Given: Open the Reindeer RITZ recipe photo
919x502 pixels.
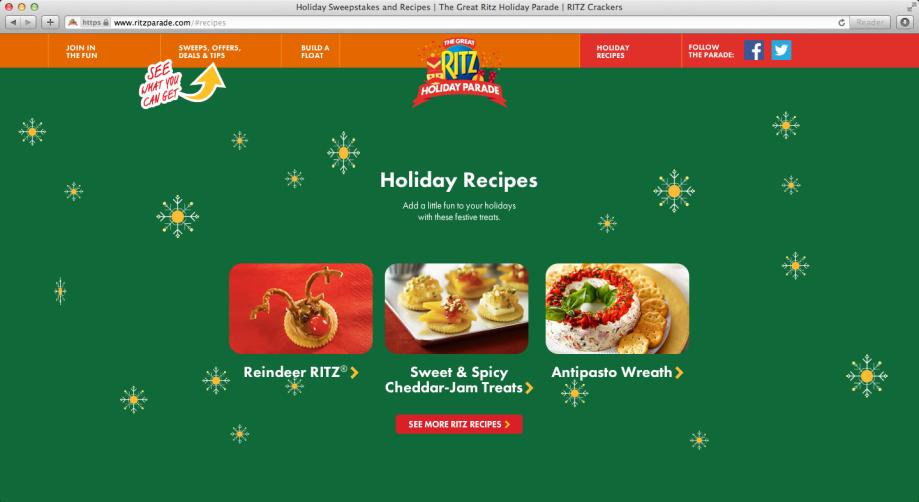Looking at the screenshot, I should (301, 309).
